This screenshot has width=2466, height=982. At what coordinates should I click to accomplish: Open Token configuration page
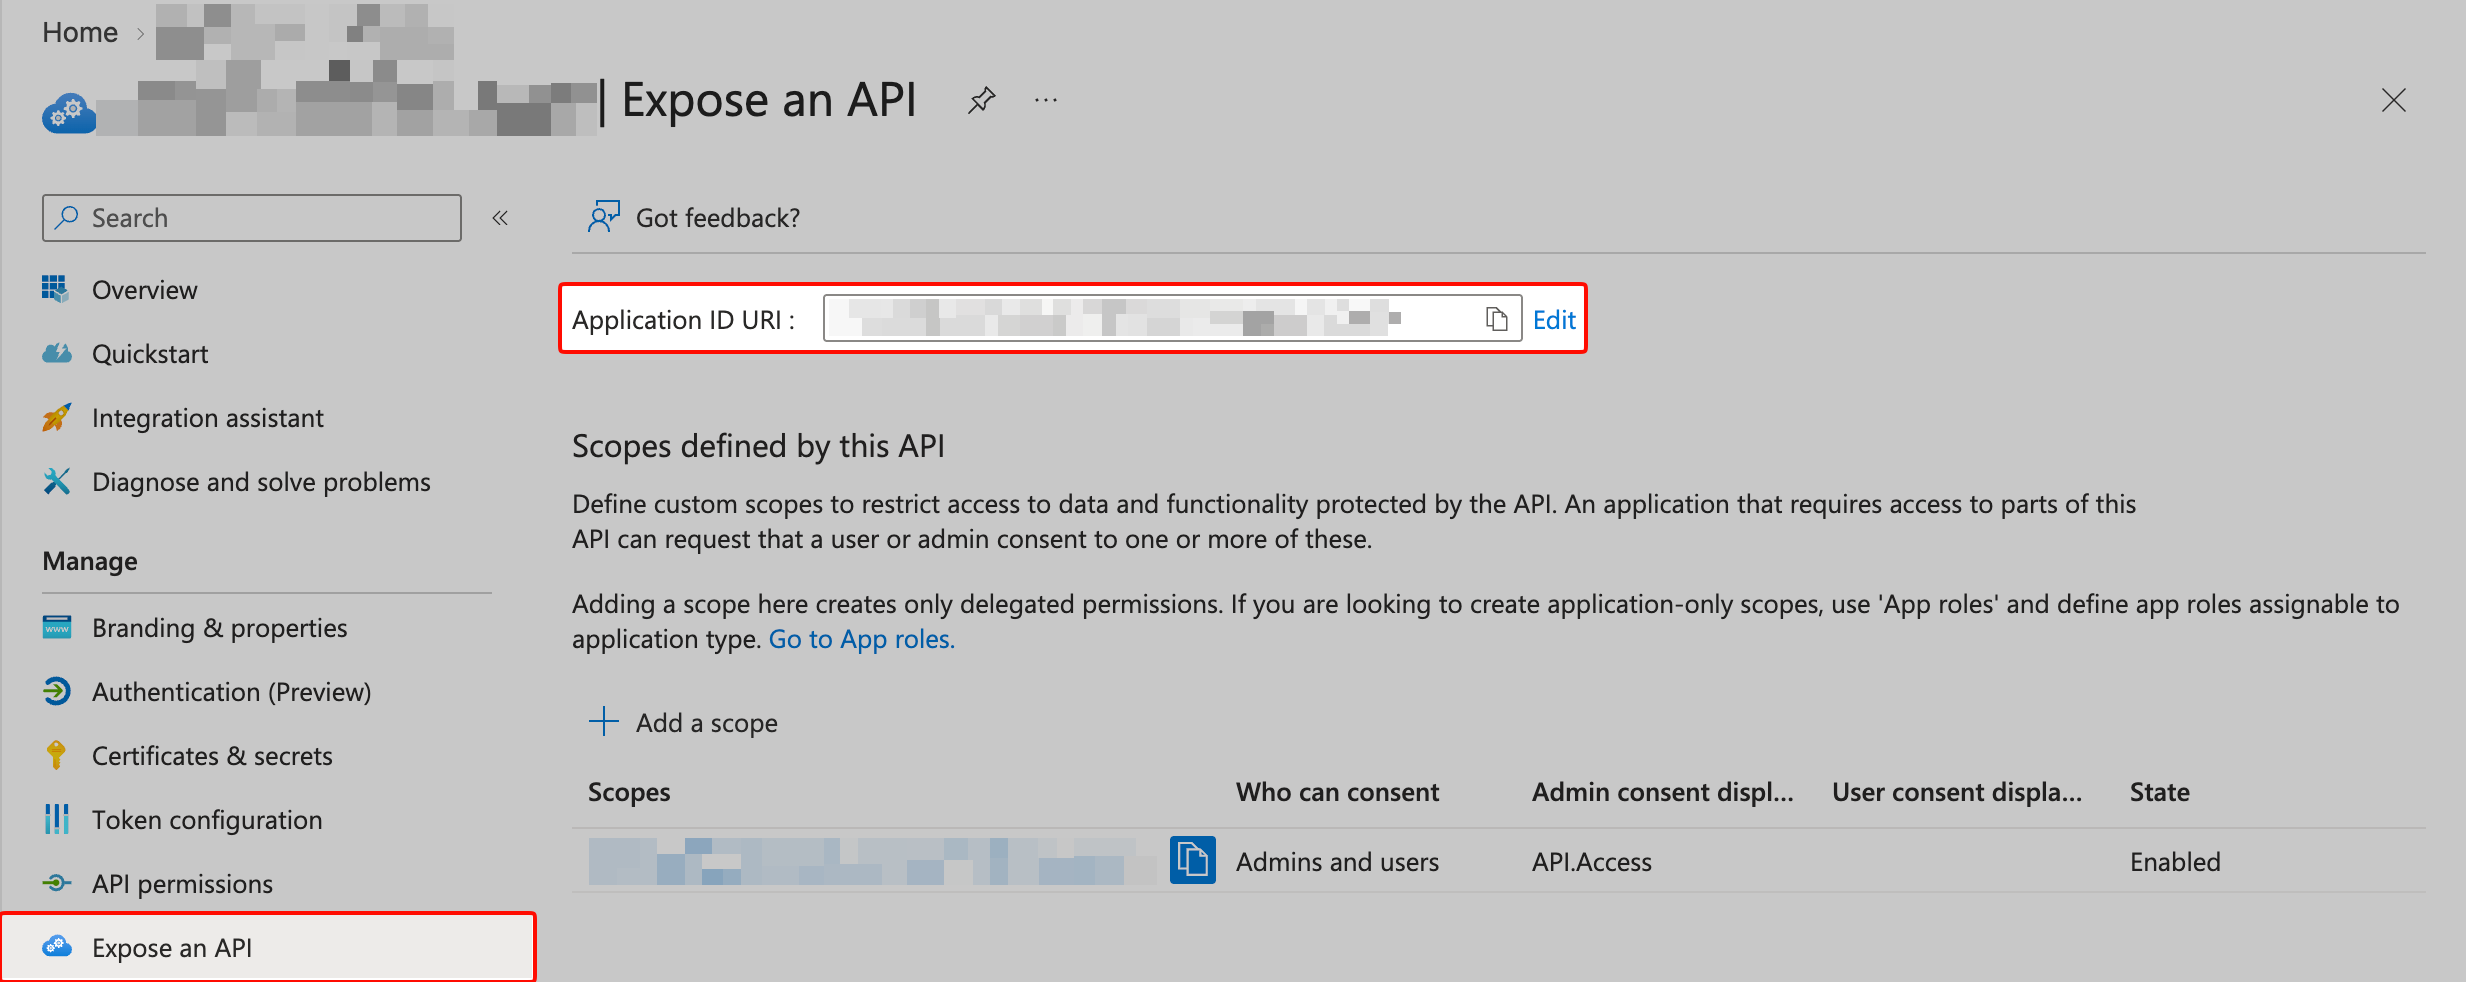(x=207, y=820)
